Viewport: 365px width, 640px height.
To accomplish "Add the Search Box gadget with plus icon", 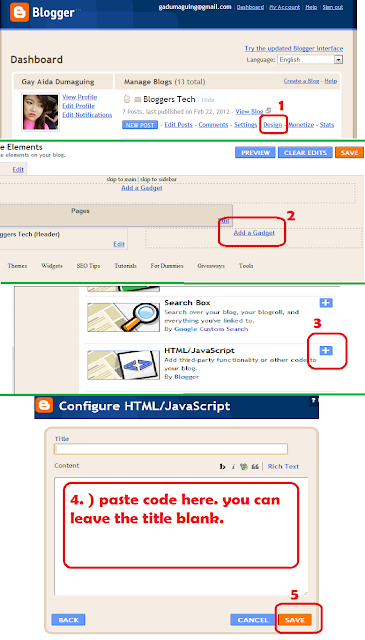I will tap(326, 302).
